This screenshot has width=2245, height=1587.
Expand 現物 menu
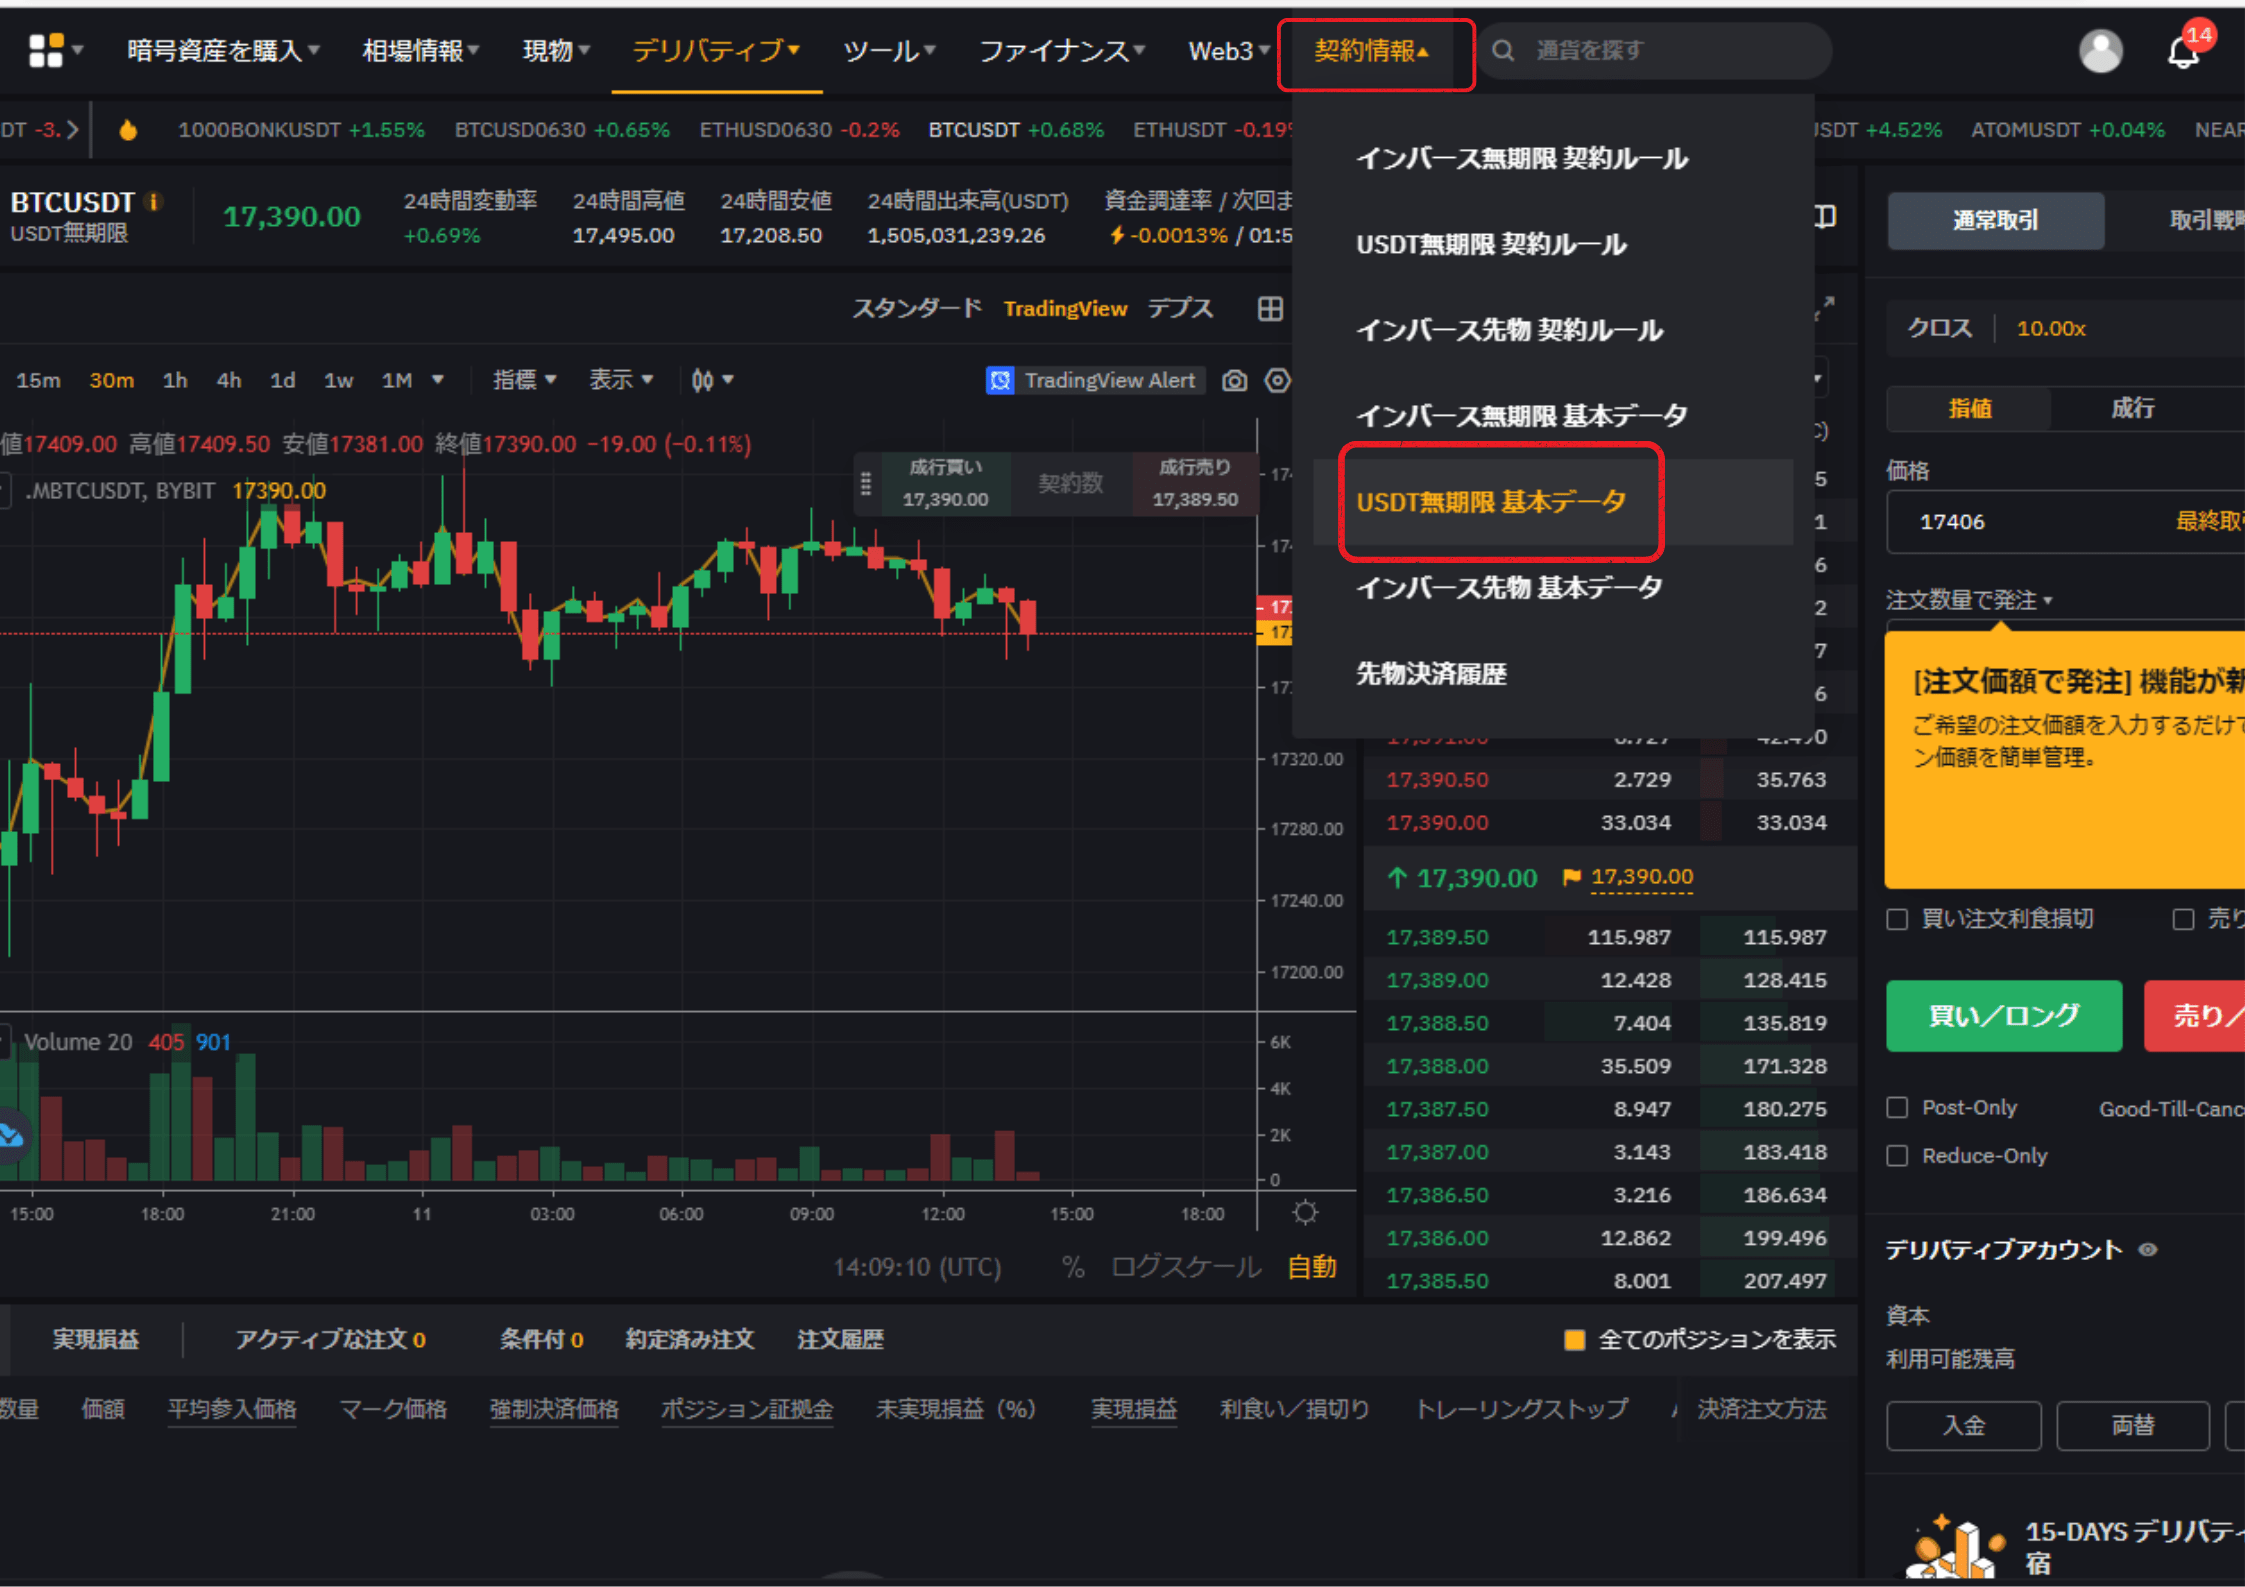coord(556,50)
